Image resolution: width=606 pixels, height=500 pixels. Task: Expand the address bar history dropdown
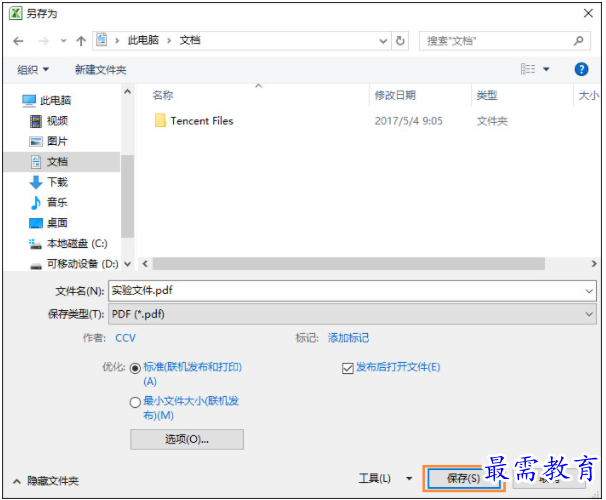pos(383,41)
